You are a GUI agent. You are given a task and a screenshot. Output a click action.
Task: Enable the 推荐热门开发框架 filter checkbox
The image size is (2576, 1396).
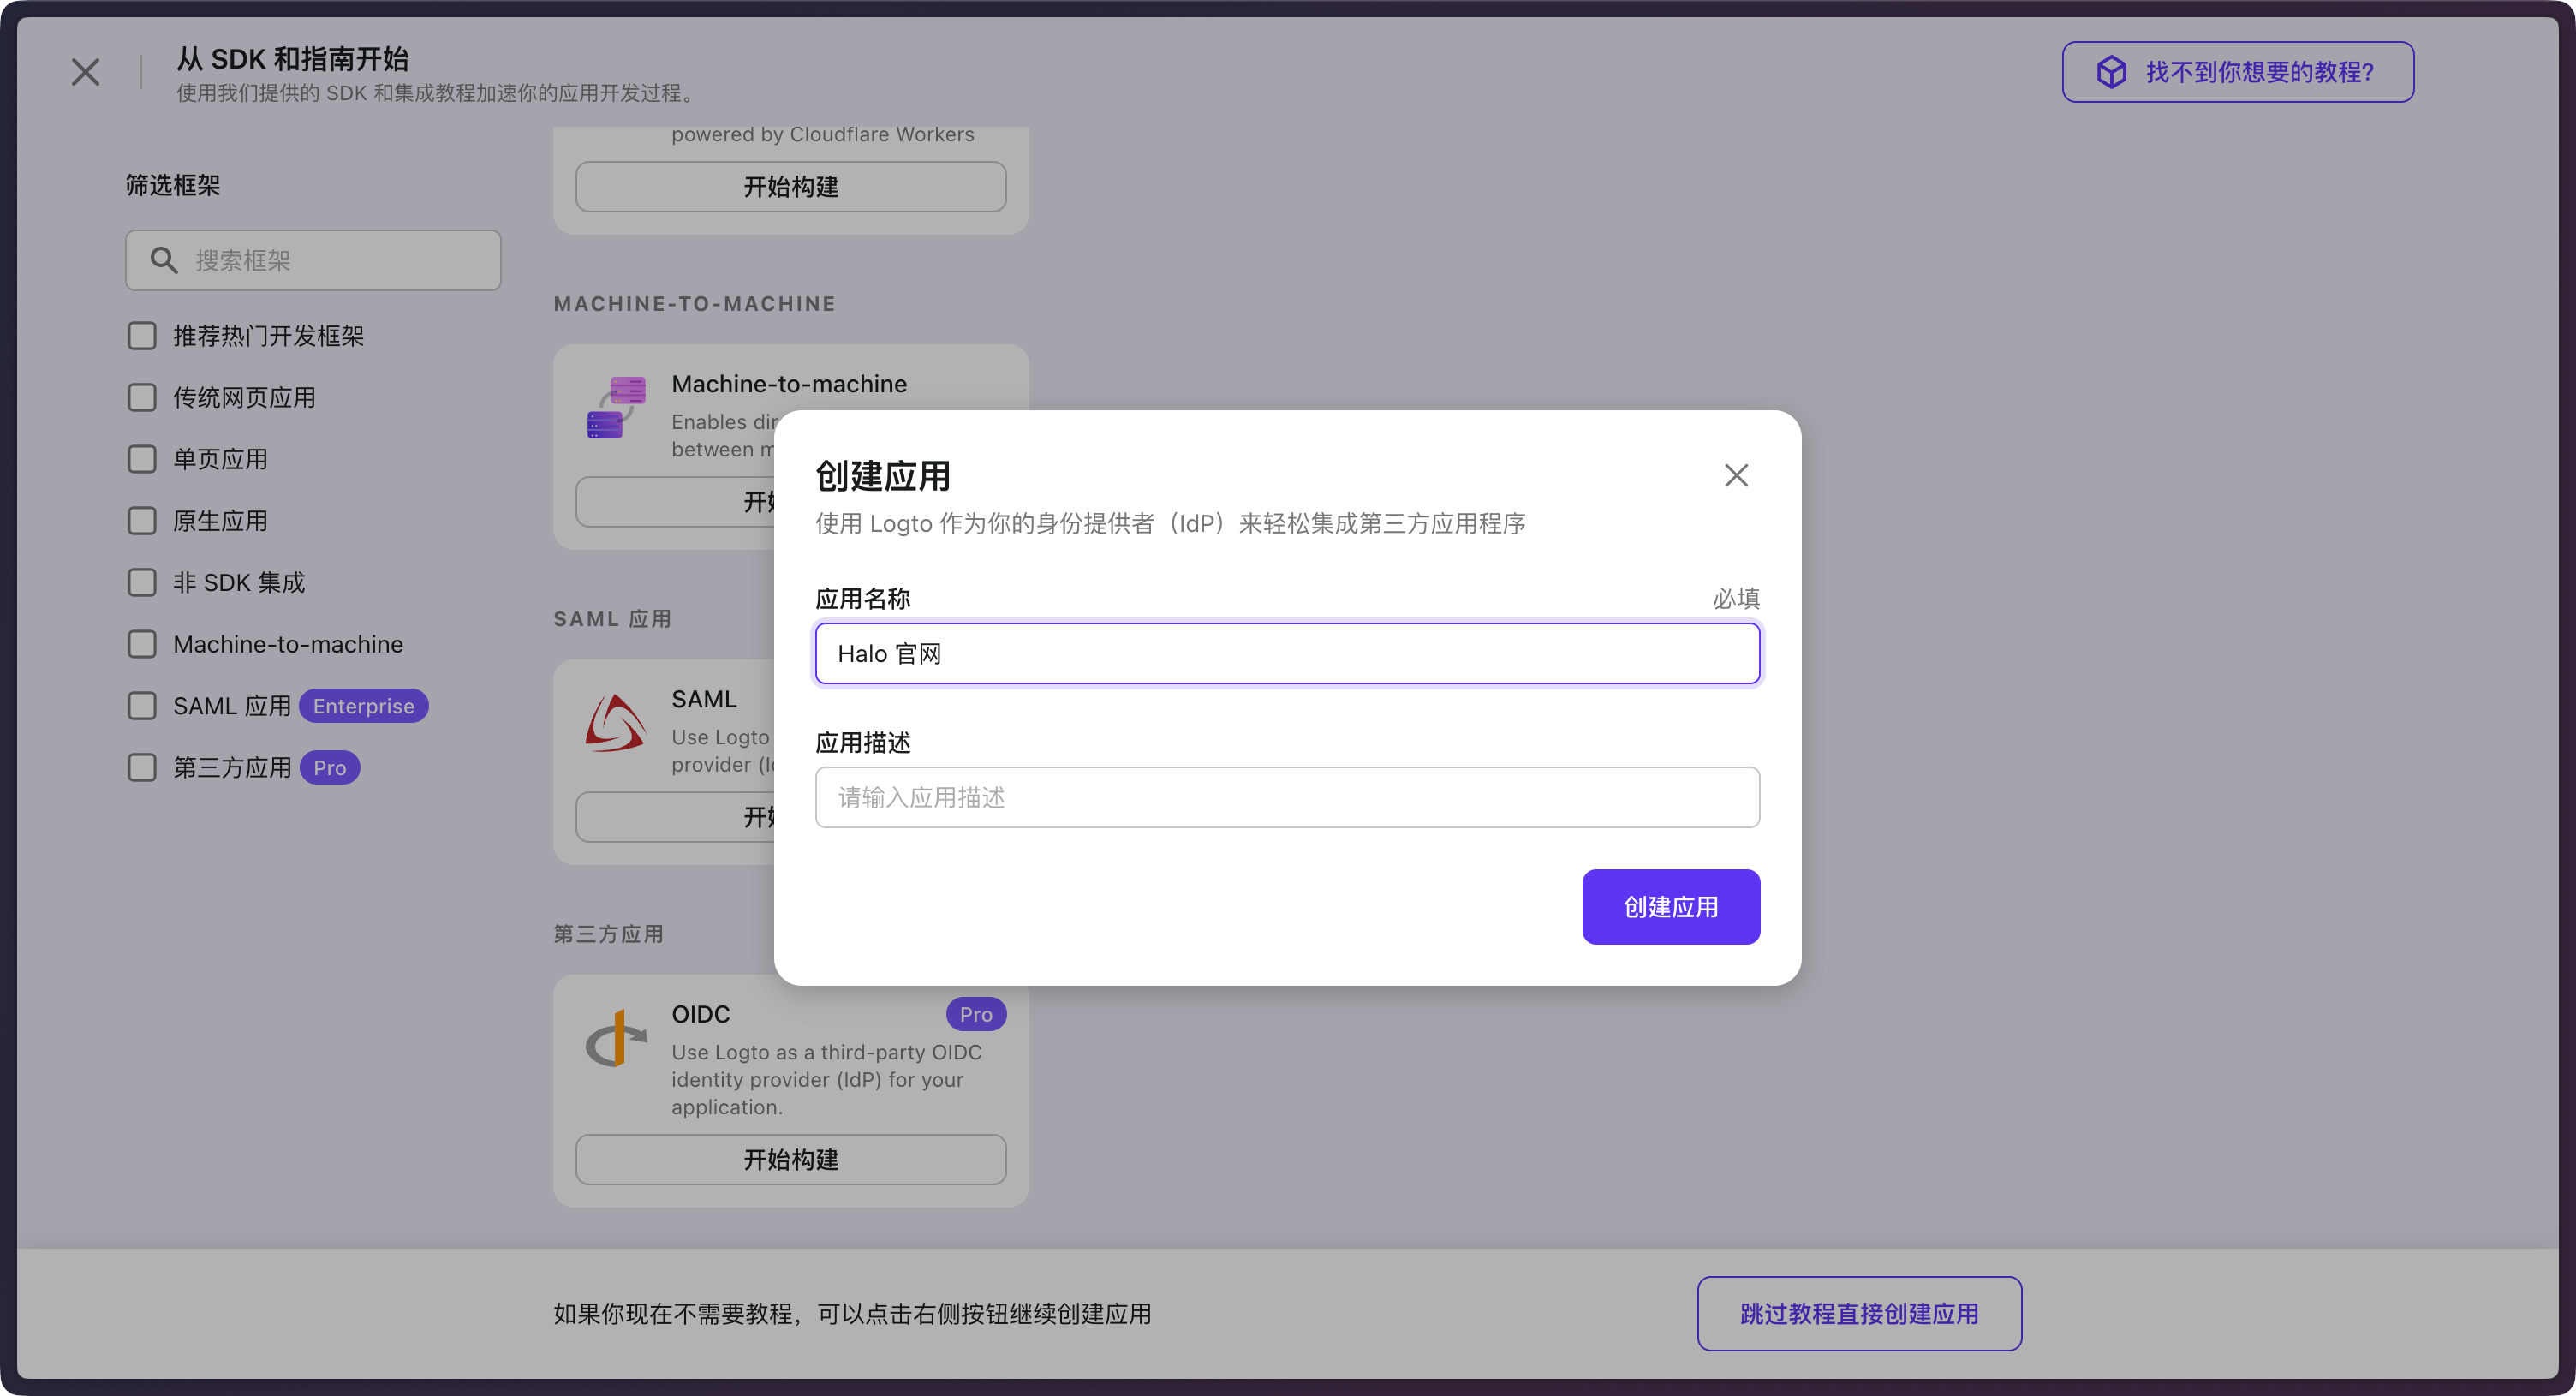coord(141,336)
